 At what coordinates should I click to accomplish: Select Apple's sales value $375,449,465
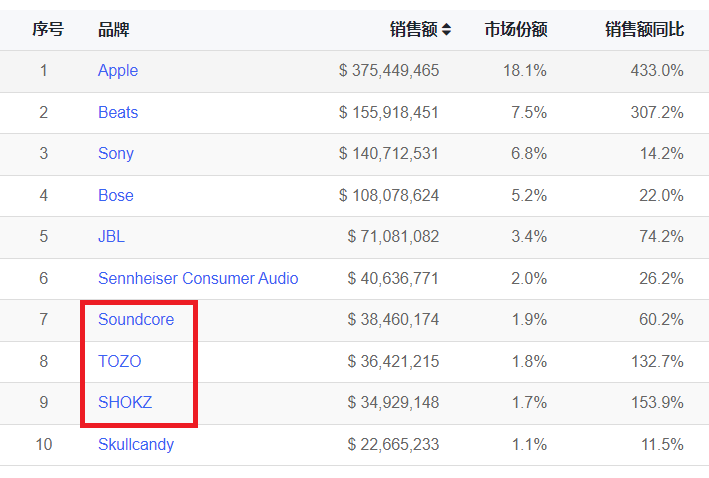click(x=388, y=71)
